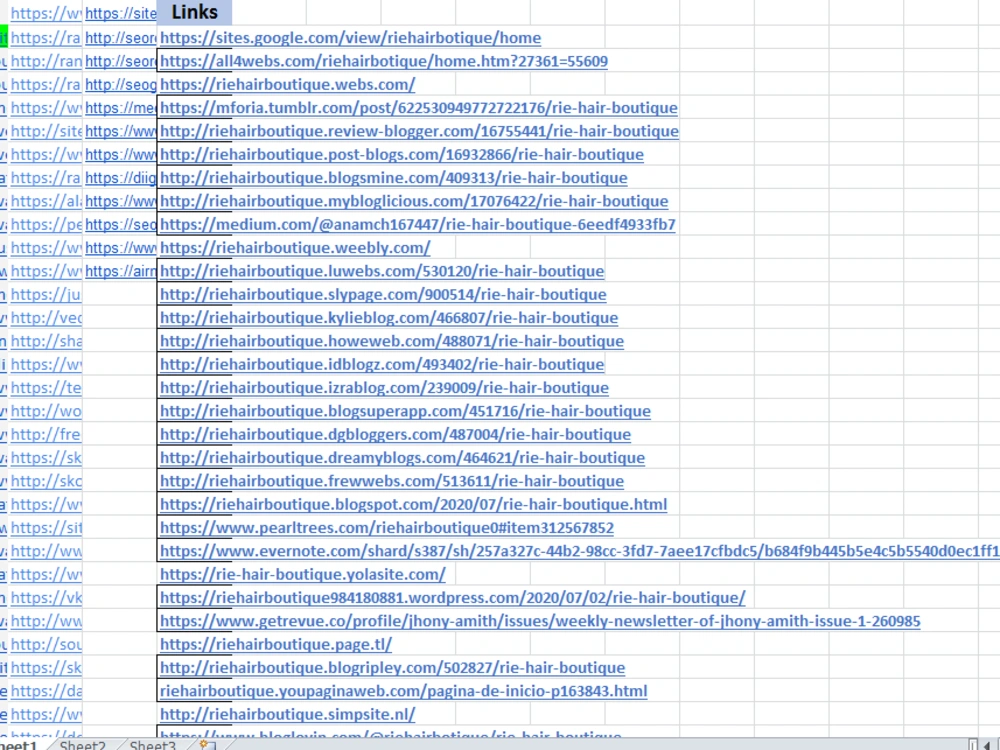The height and width of the screenshot is (750, 1000).
Task: Click the truncated https://site link in second column
Action: coord(121,13)
